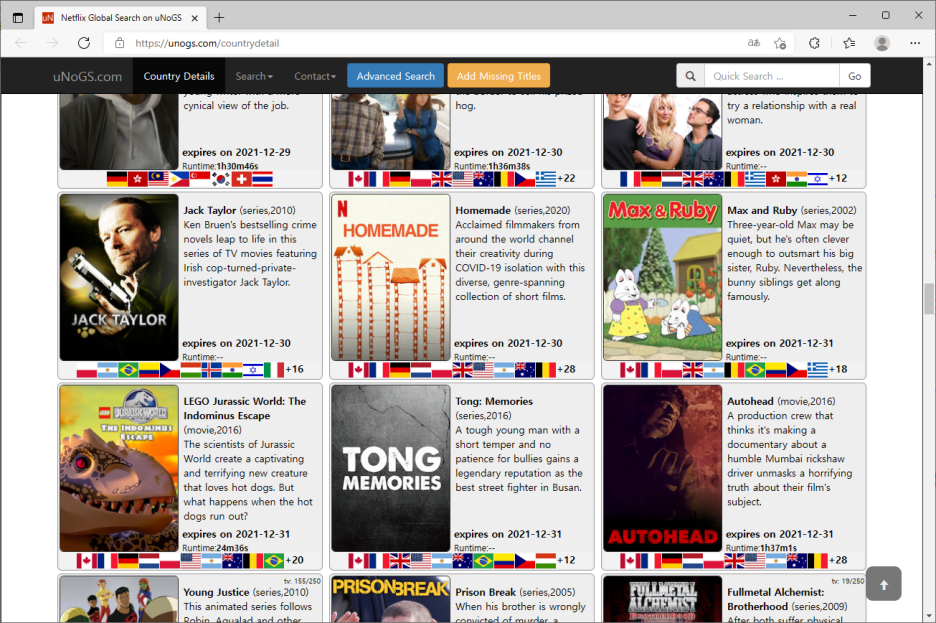Click the translate/read aloud icon in address bar

(x=754, y=43)
